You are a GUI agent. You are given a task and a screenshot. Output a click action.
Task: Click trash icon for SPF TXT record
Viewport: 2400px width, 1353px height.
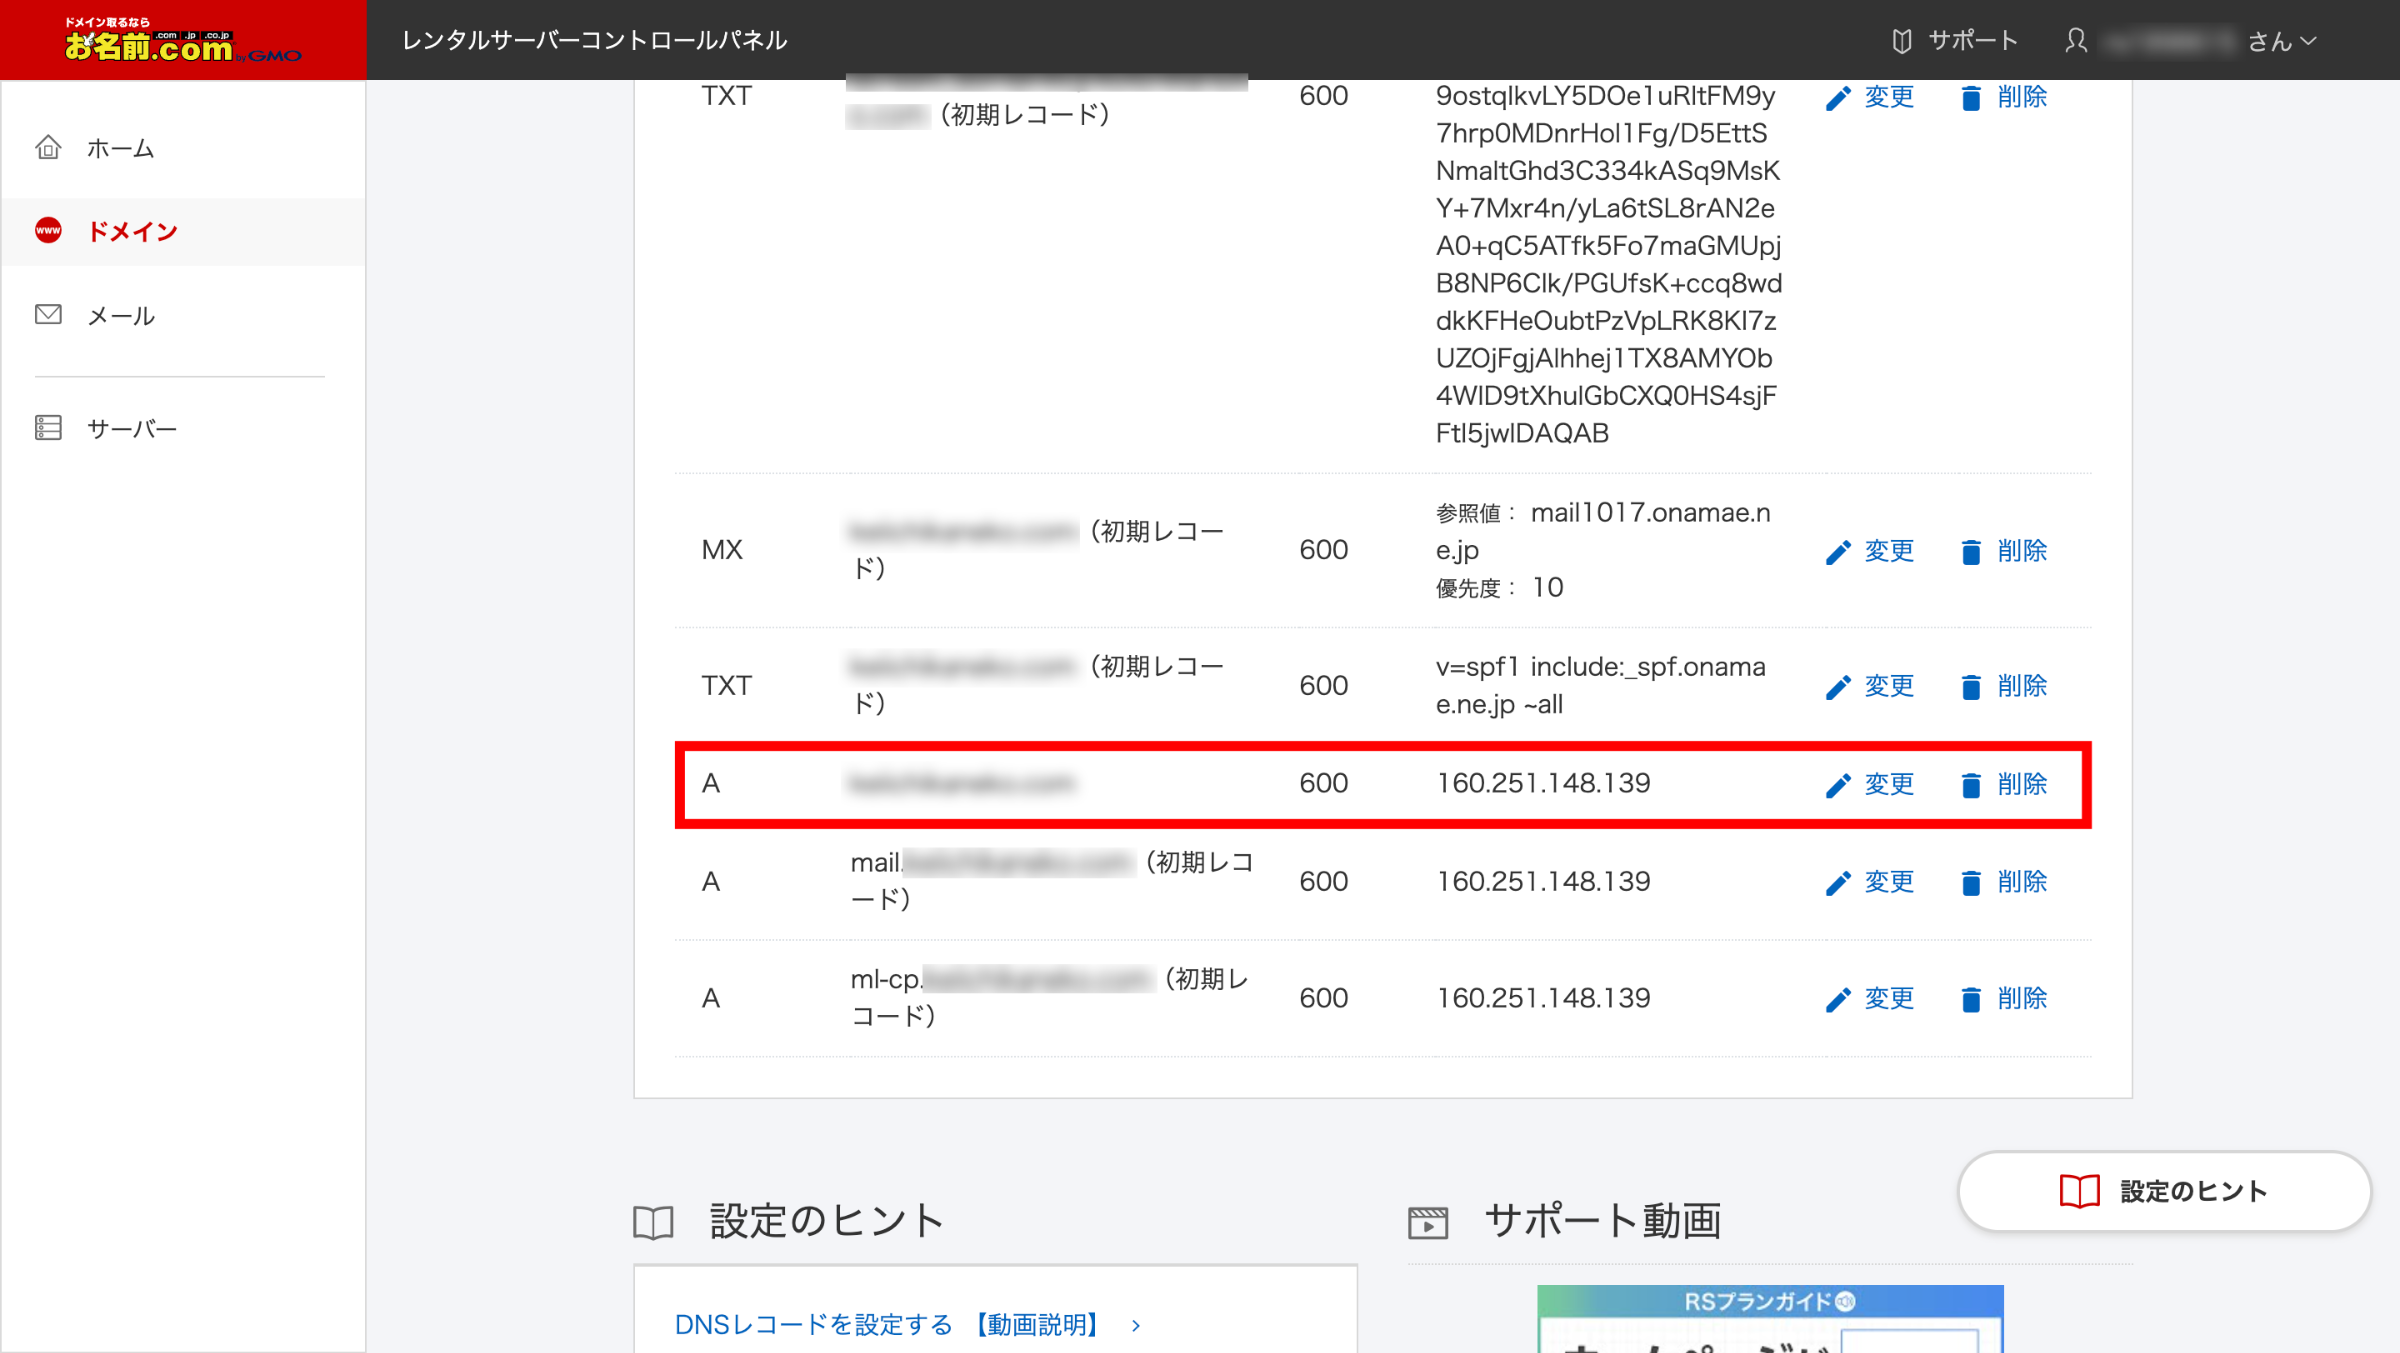[1970, 687]
